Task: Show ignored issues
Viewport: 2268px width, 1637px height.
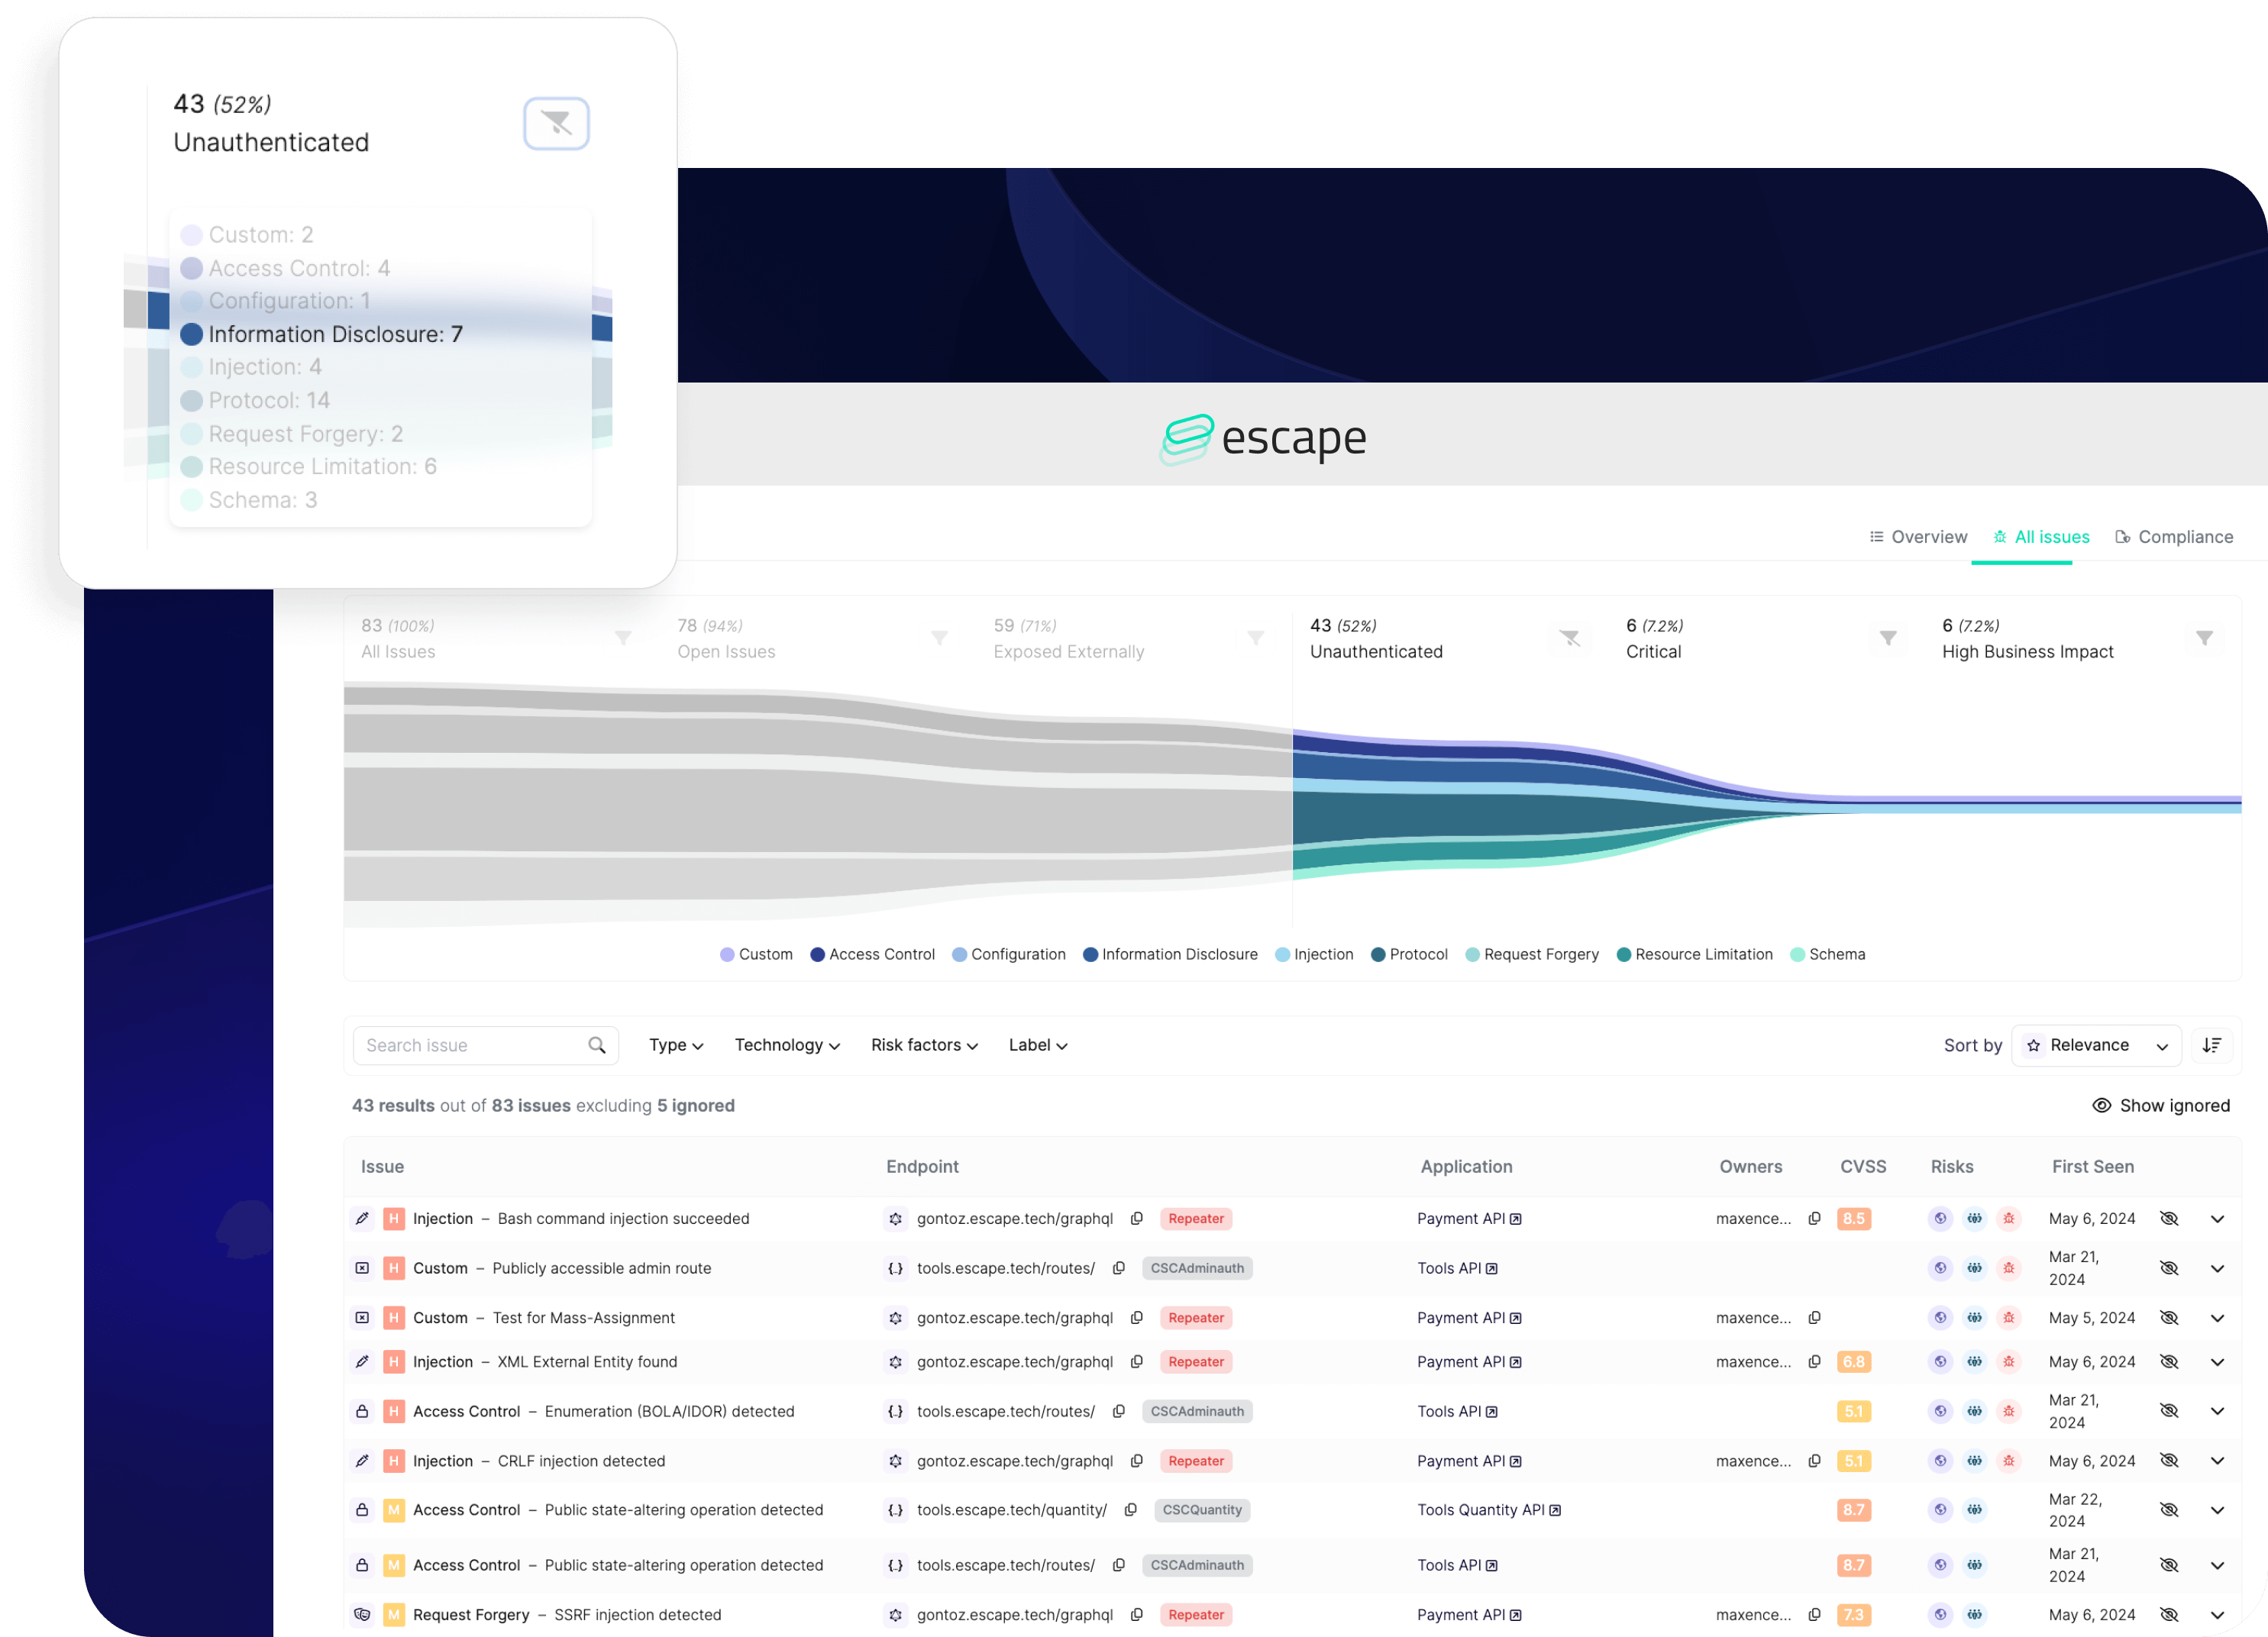Action: [2161, 1105]
